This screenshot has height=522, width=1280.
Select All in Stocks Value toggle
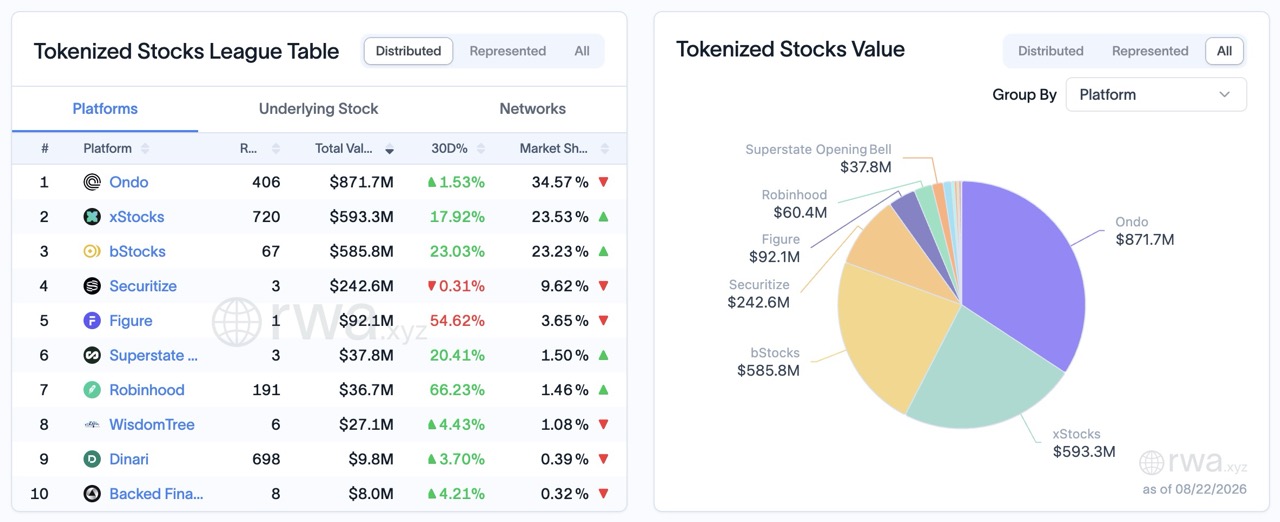(x=1224, y=51)
